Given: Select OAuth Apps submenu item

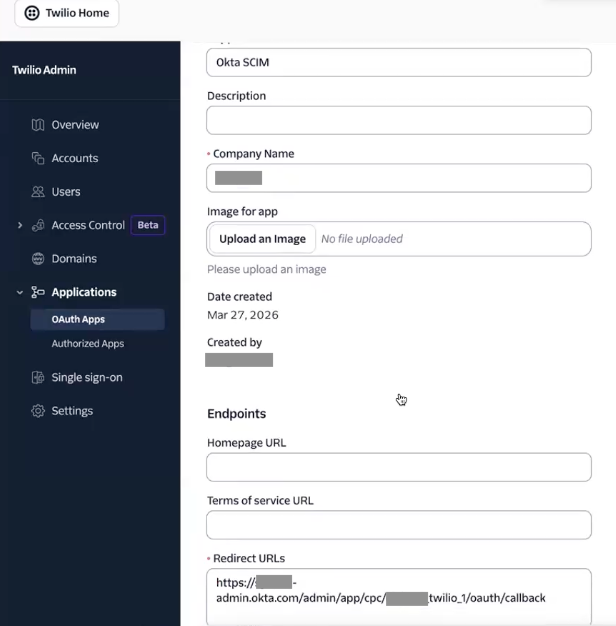Looking at the screenshot, I should tap(97, 319).
